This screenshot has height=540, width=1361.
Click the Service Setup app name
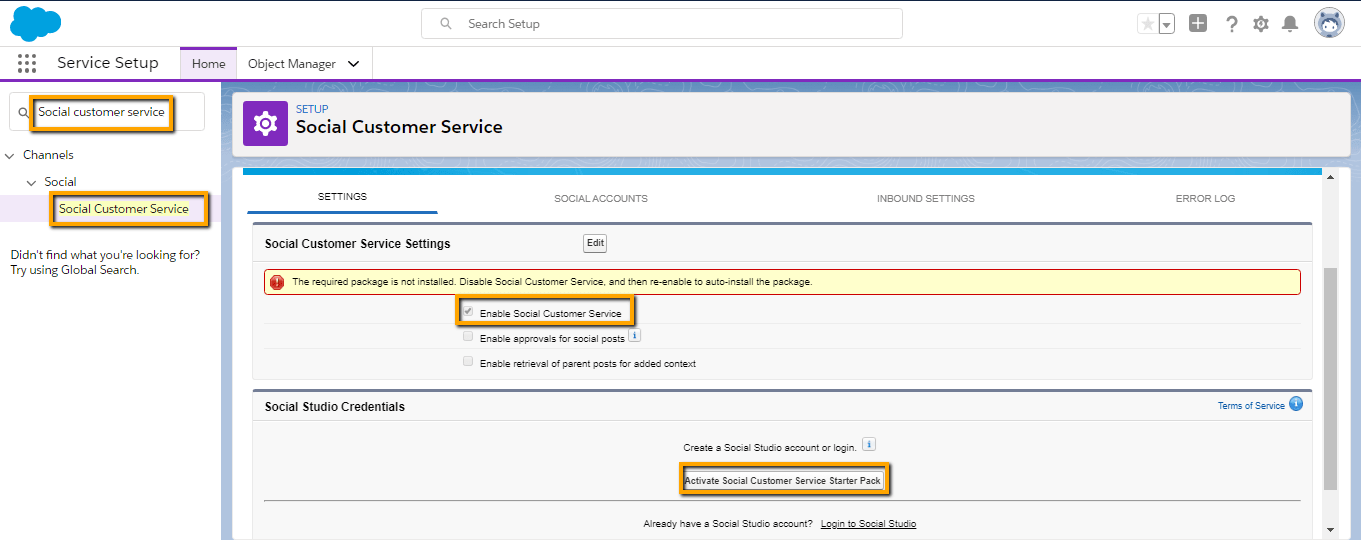(x=108, y=63)
